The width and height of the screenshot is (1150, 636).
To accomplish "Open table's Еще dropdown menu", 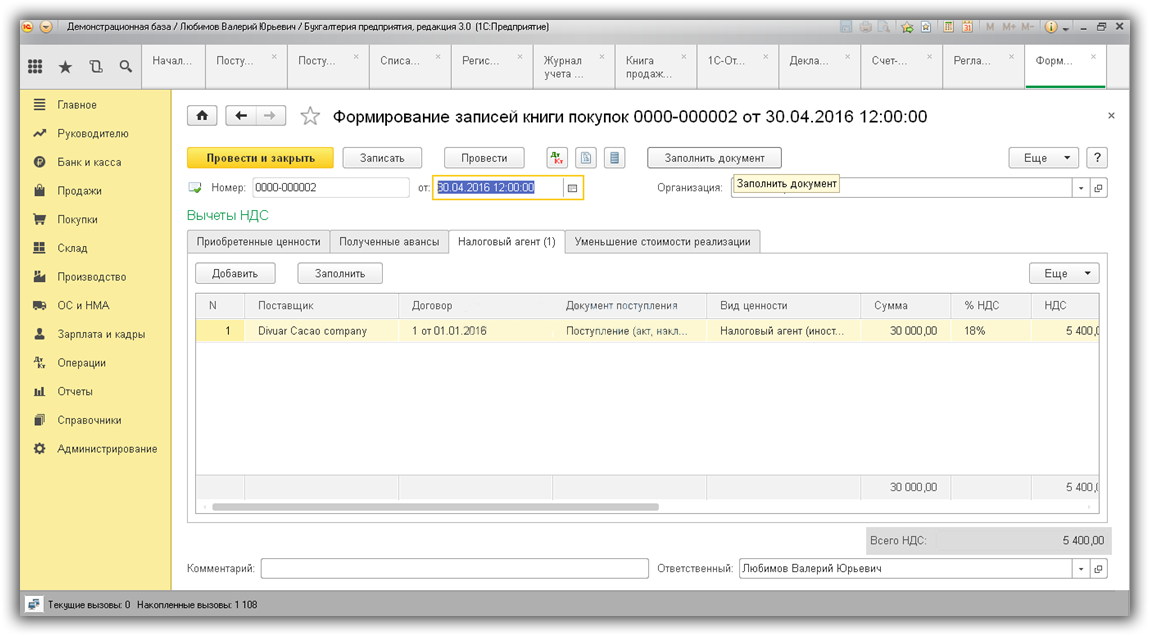I will 1064,273.
